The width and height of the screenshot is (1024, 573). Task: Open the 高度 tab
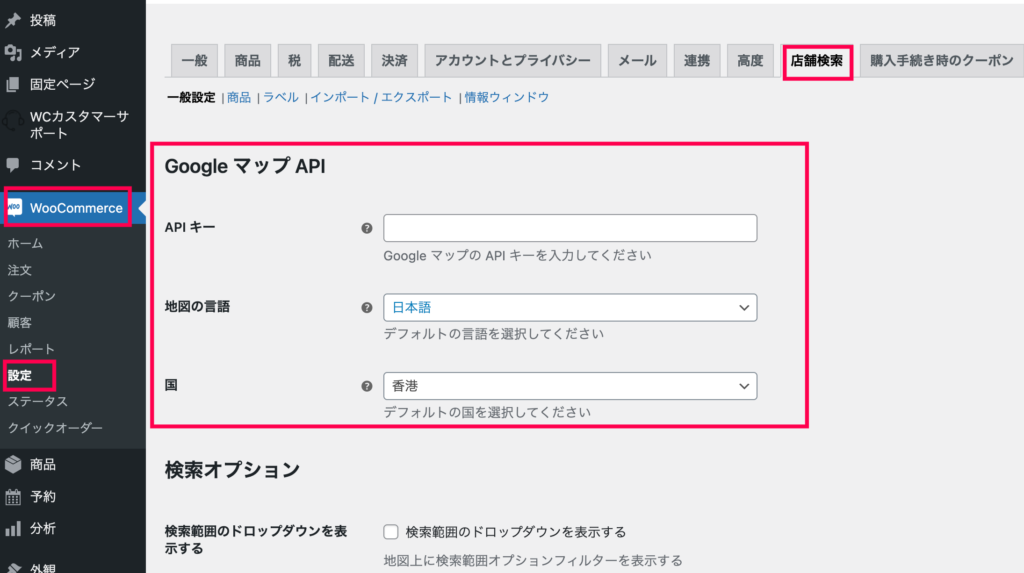tap(750, 61)
